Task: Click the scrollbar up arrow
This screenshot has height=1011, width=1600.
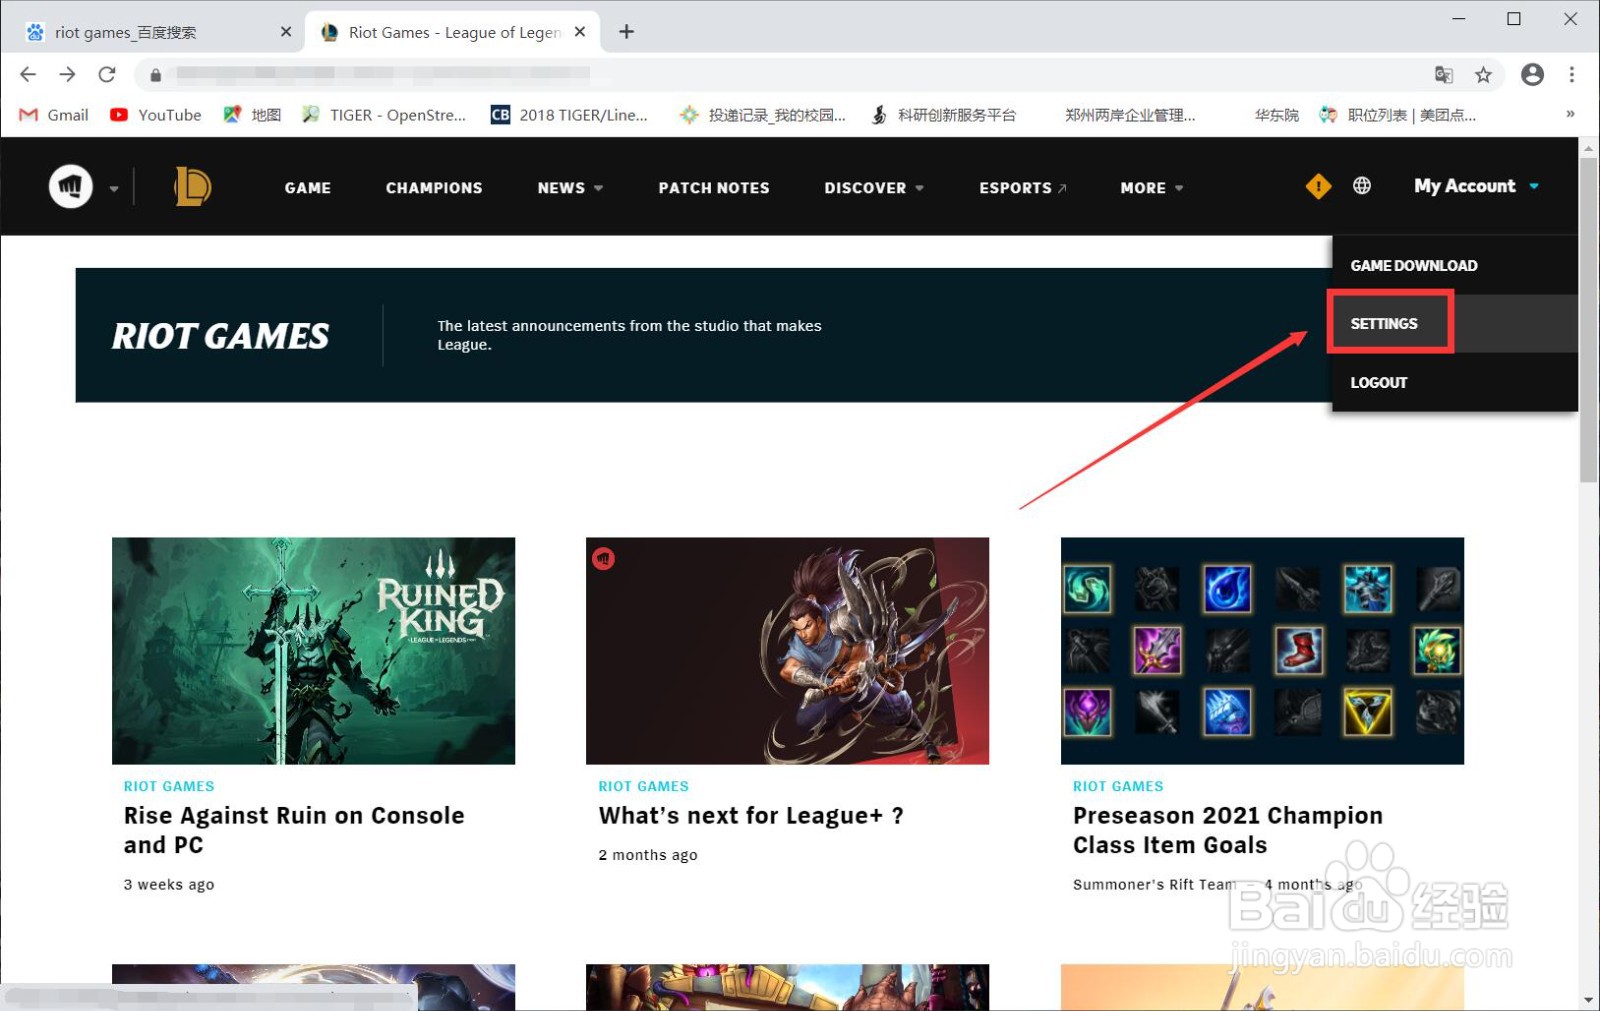Action: (1588, 148)
